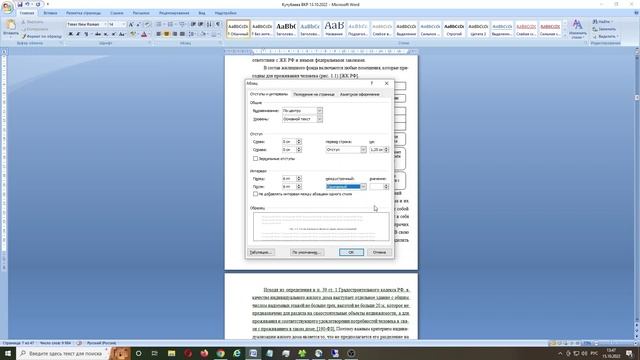Open 'Азиатское оформление' dialog tab

360,94
